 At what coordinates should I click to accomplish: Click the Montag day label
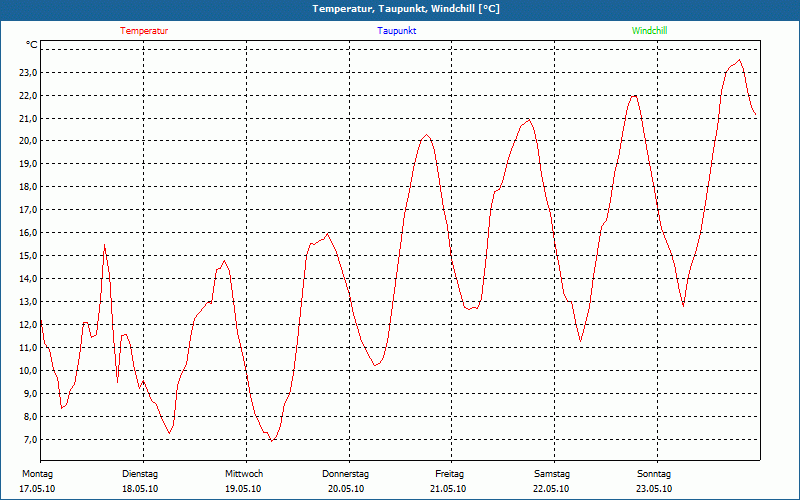[x=37, y=474]
